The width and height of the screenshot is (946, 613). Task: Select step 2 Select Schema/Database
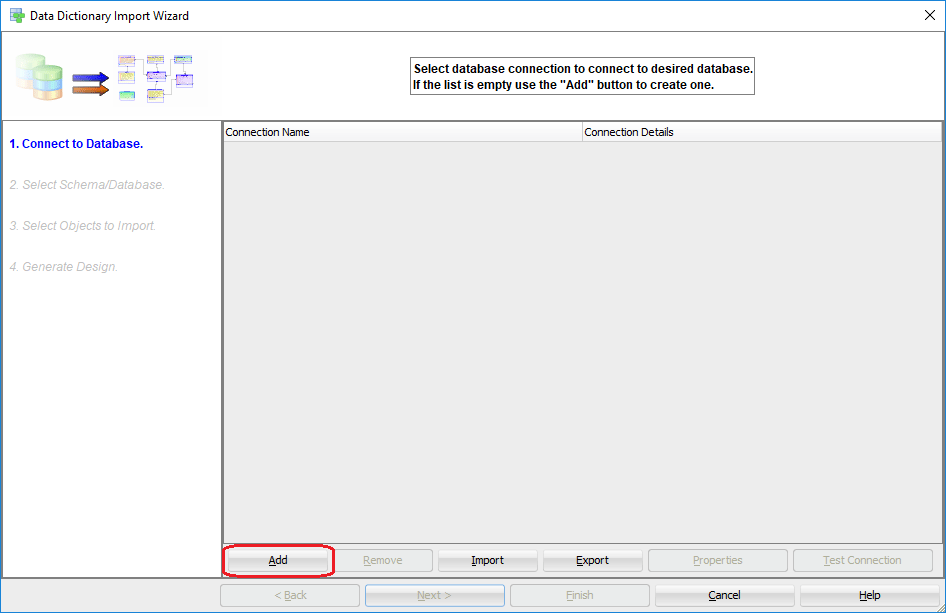87,184
